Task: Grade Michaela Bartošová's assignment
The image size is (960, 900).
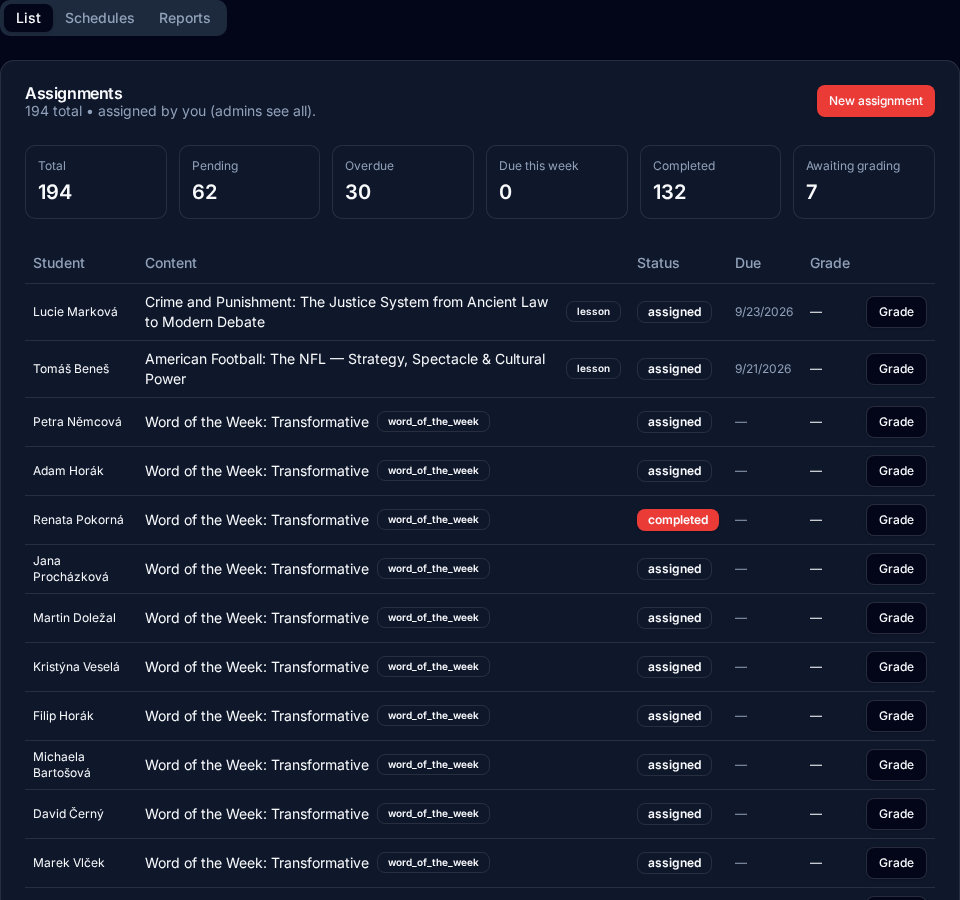Action: pyautogui.click(x=896, y=765)
